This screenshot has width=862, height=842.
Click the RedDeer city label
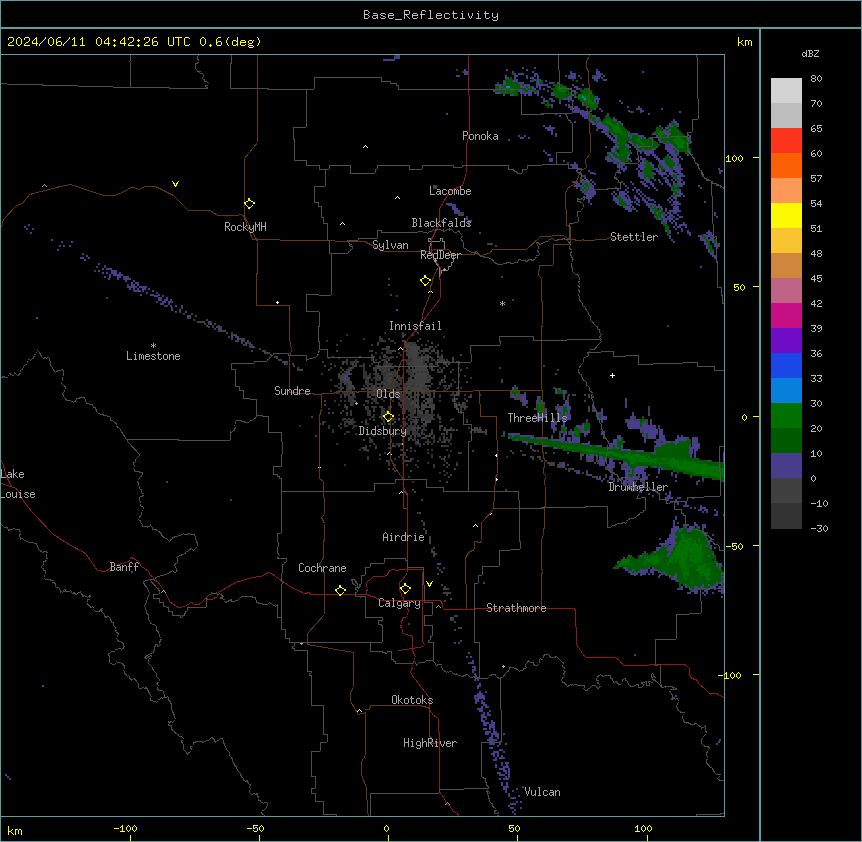pyautogui.click(x=440, y=255)
